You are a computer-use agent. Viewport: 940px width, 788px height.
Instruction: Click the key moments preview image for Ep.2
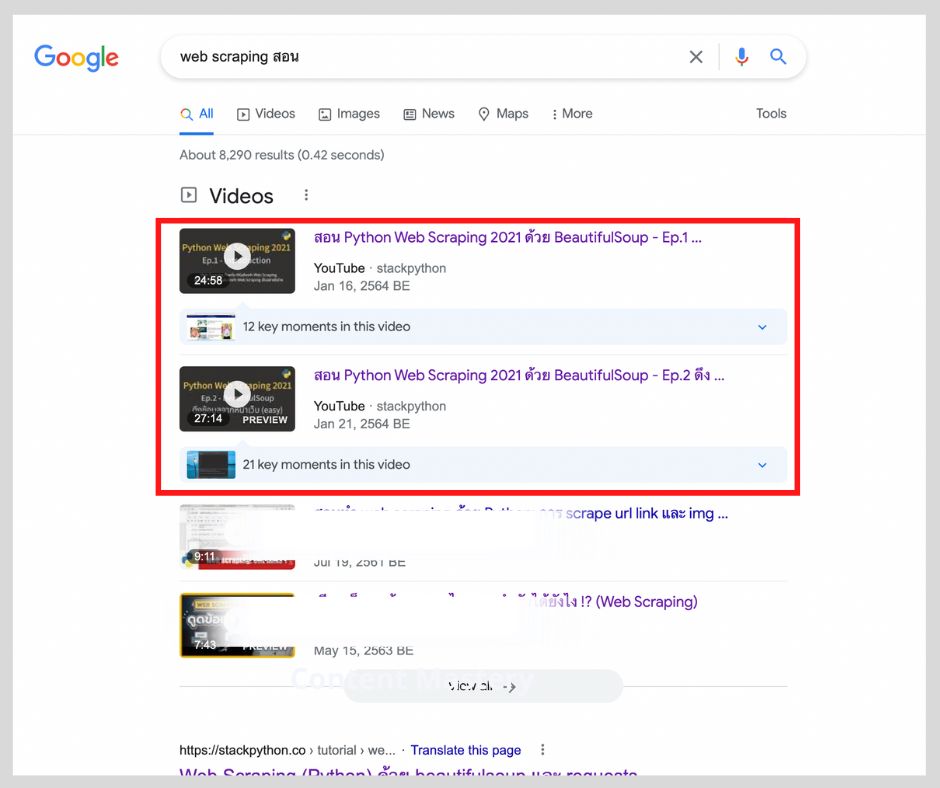210,465
